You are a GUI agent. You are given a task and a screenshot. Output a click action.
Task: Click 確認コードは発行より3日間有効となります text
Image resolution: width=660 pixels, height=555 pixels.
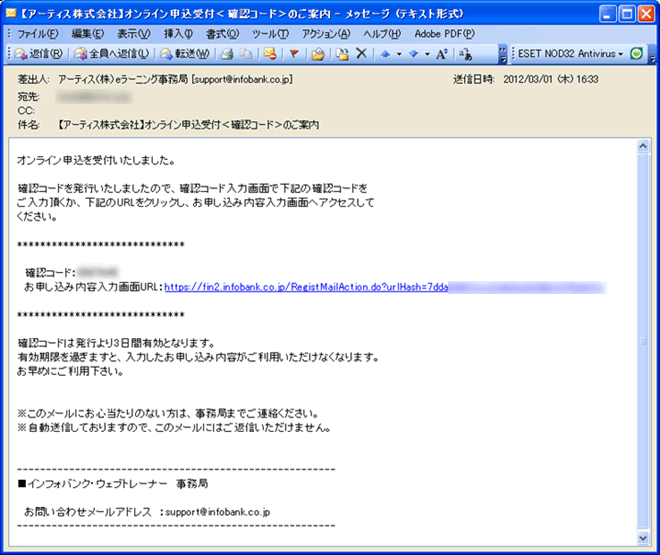[x=116, y=343]
